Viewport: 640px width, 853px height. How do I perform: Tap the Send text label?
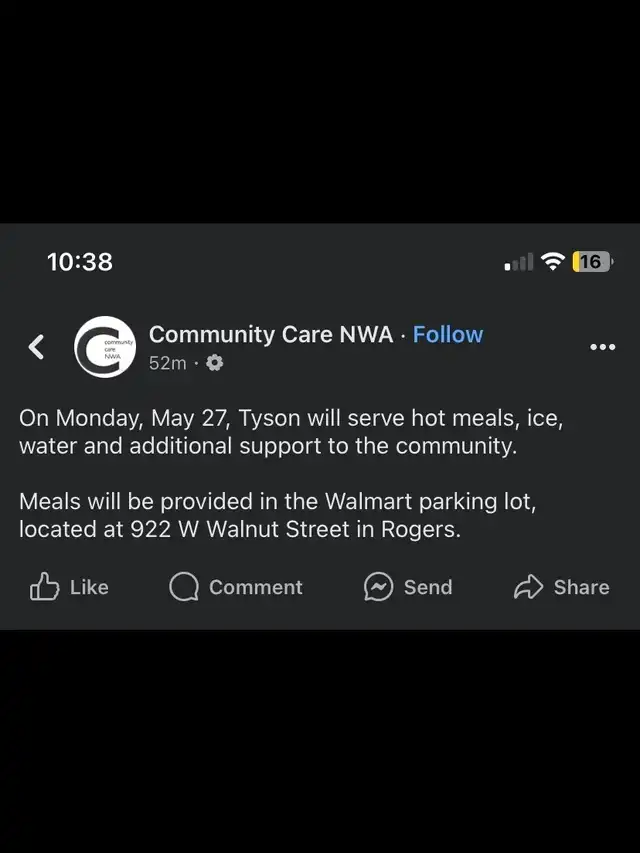(428, 588)
